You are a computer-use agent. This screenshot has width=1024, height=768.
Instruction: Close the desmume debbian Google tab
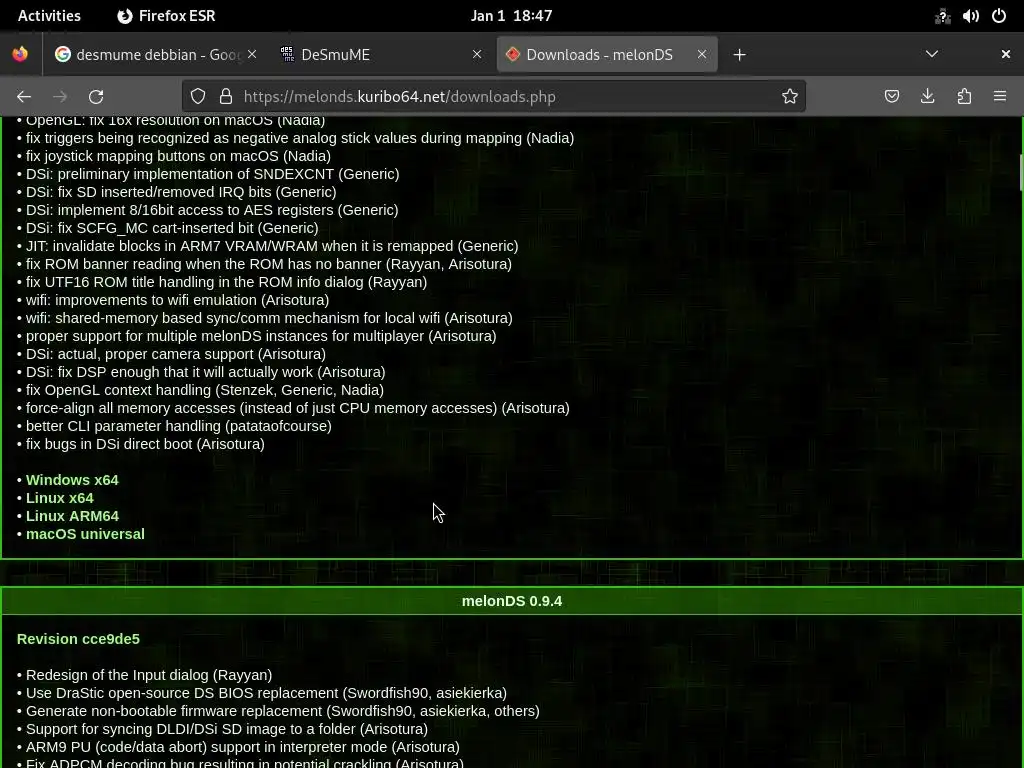pos(252,55)
